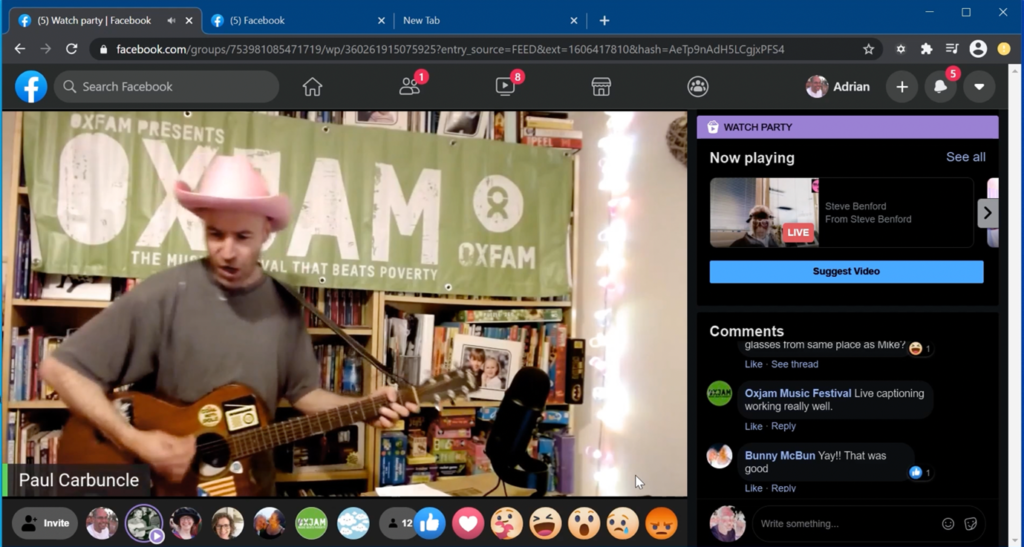The width and height of the screenshot is (1024, 547).
Task: Open Friends icon in top navigation
Action: [409, 87]
